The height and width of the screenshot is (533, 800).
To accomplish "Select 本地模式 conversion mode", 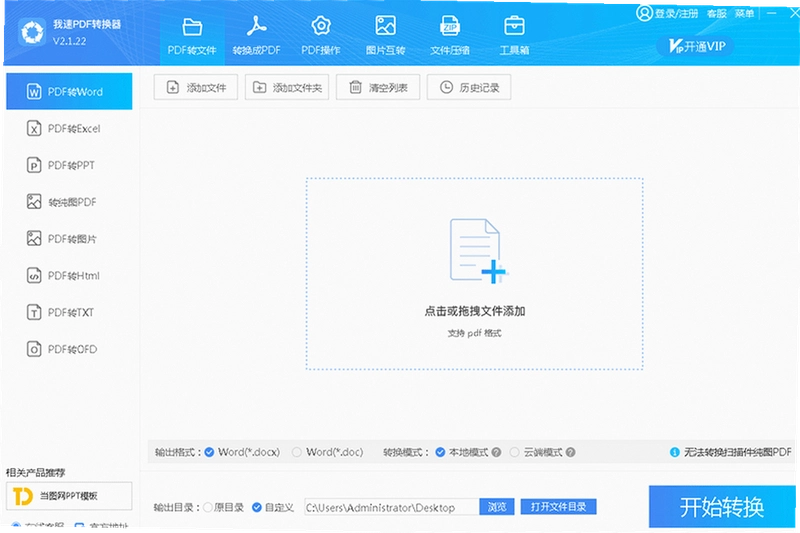I will tap(462, 452).
